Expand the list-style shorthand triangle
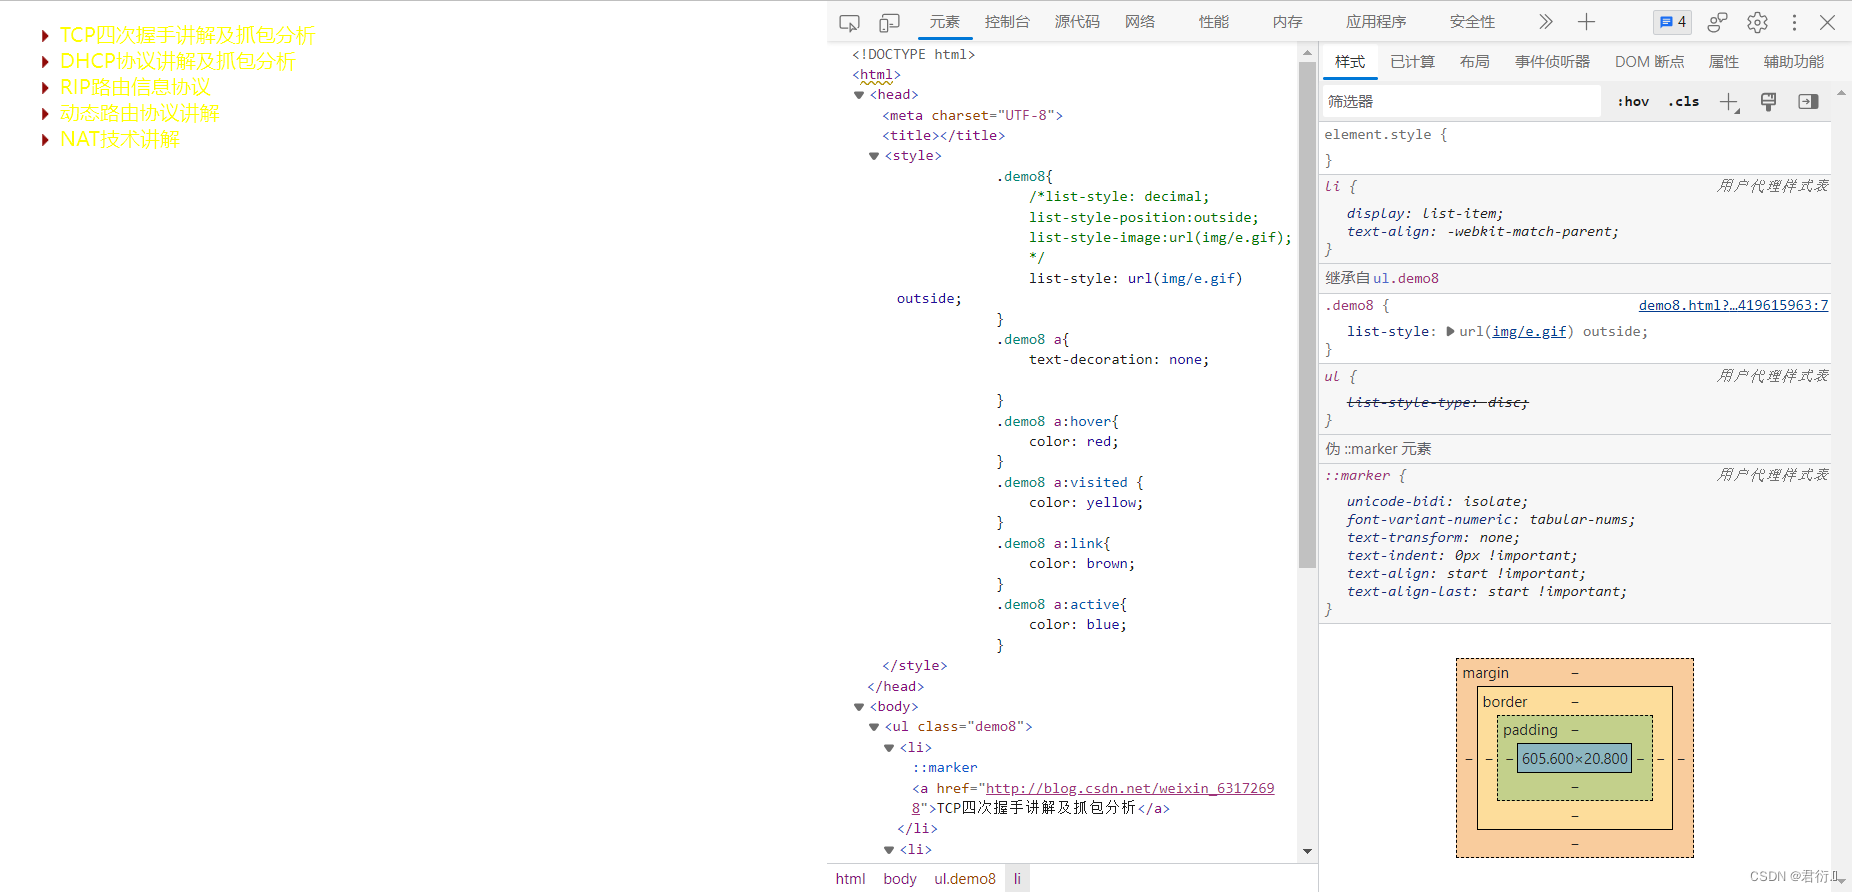 1450,331
